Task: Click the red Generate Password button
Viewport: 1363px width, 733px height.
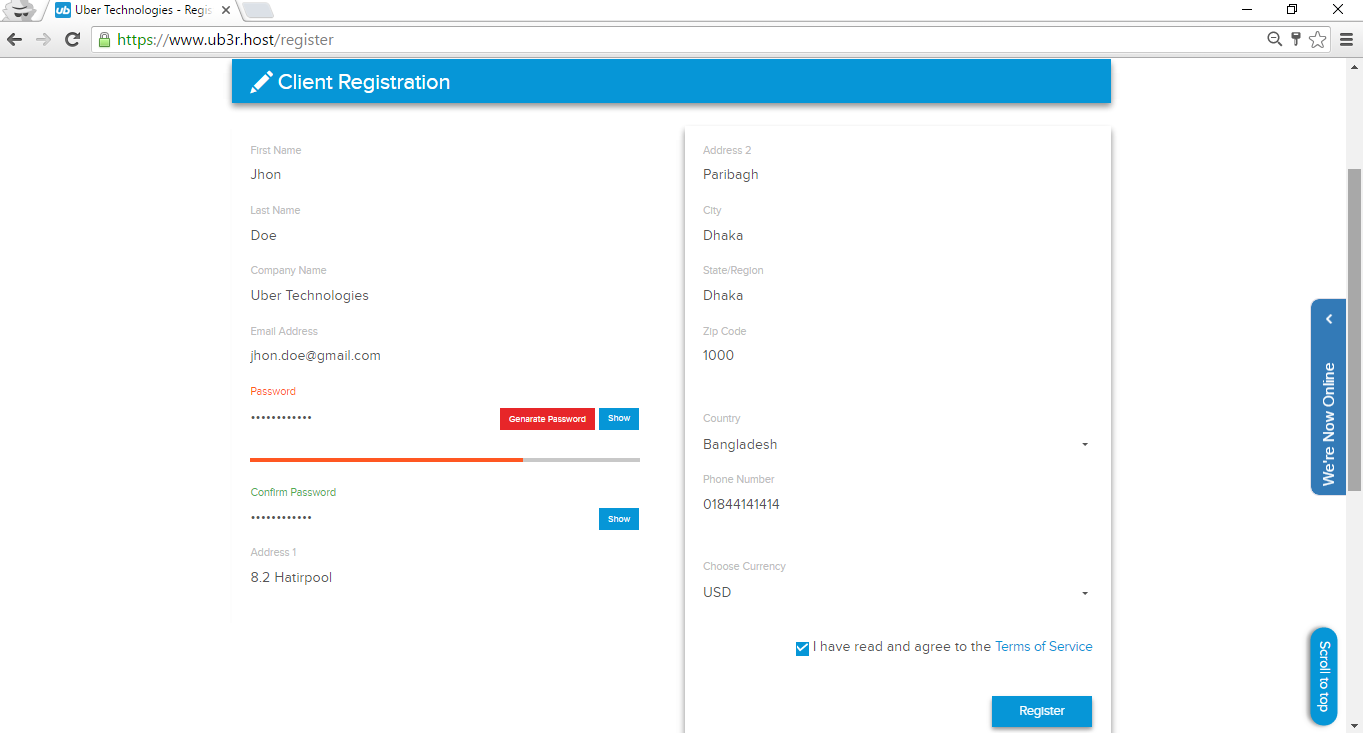Action: pos(547,419)
